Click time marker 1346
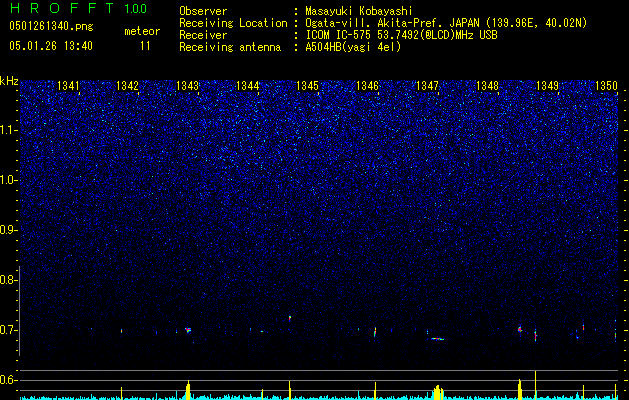This screenshot has height=400, width=629. (367, 86)
